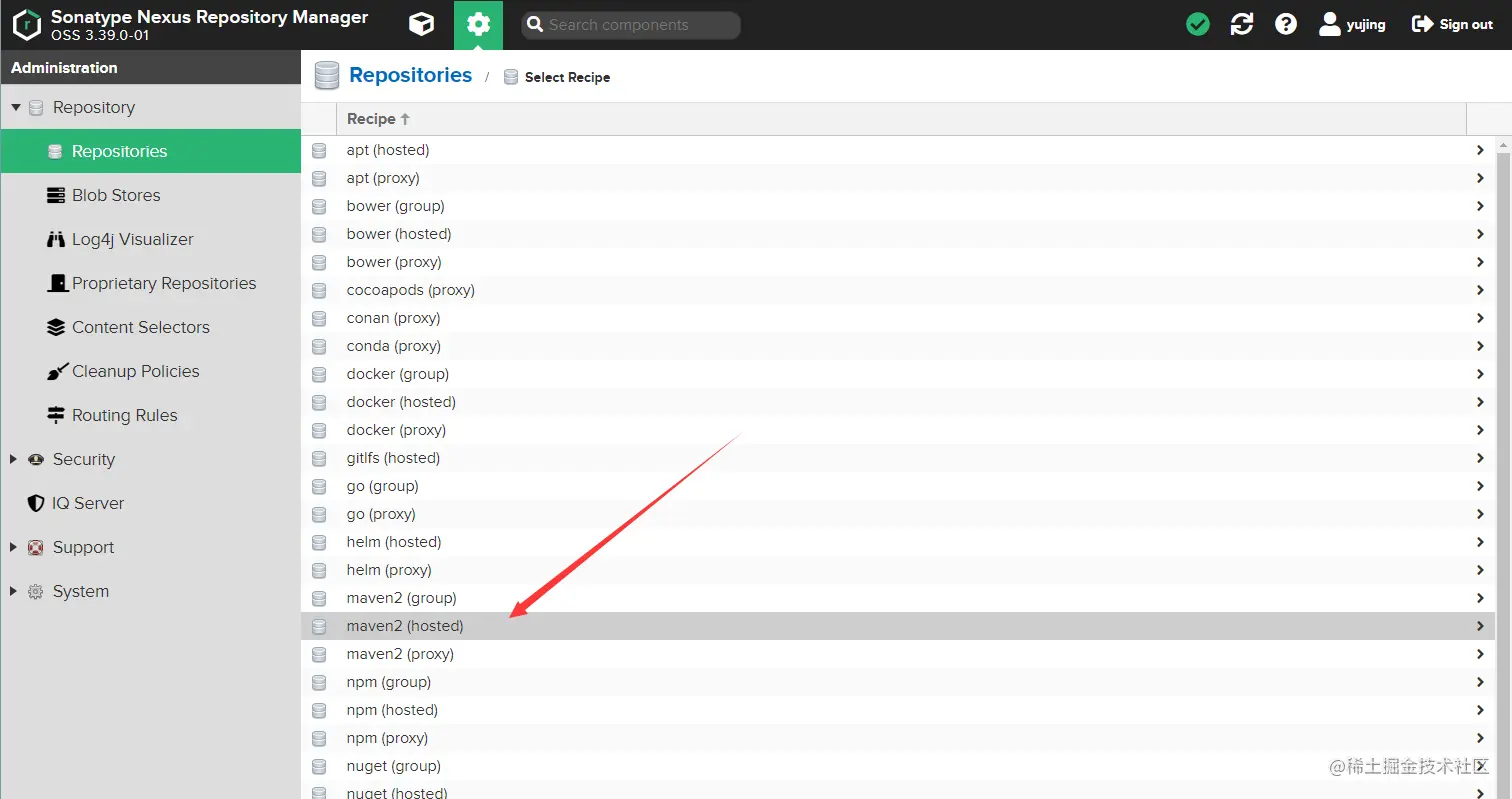1512x799 pixels.
Task: Click the System gear icon in sidebar
Action: (36, 591)
